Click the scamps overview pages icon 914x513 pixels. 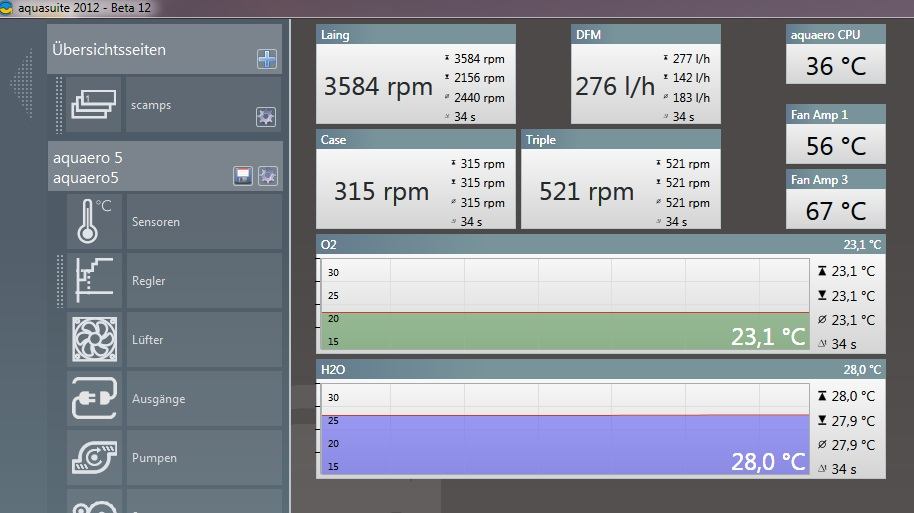(94, 105)
